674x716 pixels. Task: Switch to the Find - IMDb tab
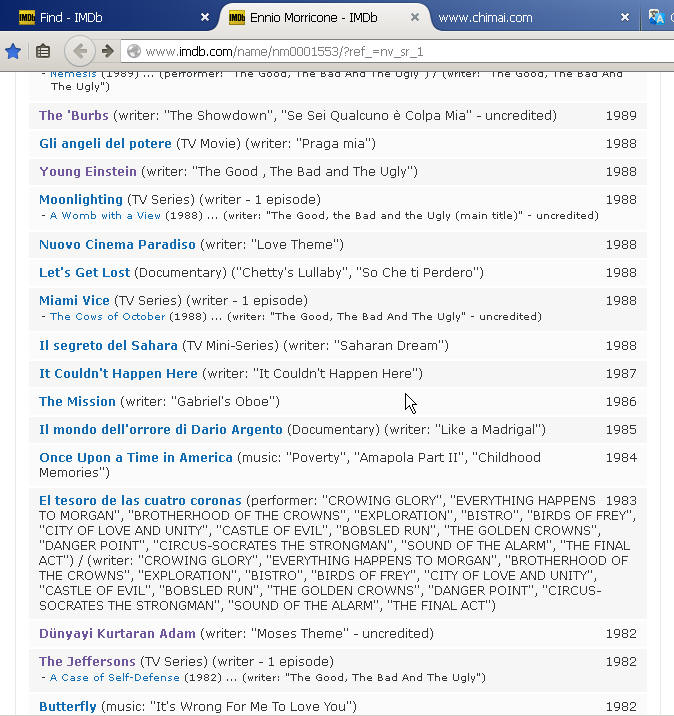point(110,17)
